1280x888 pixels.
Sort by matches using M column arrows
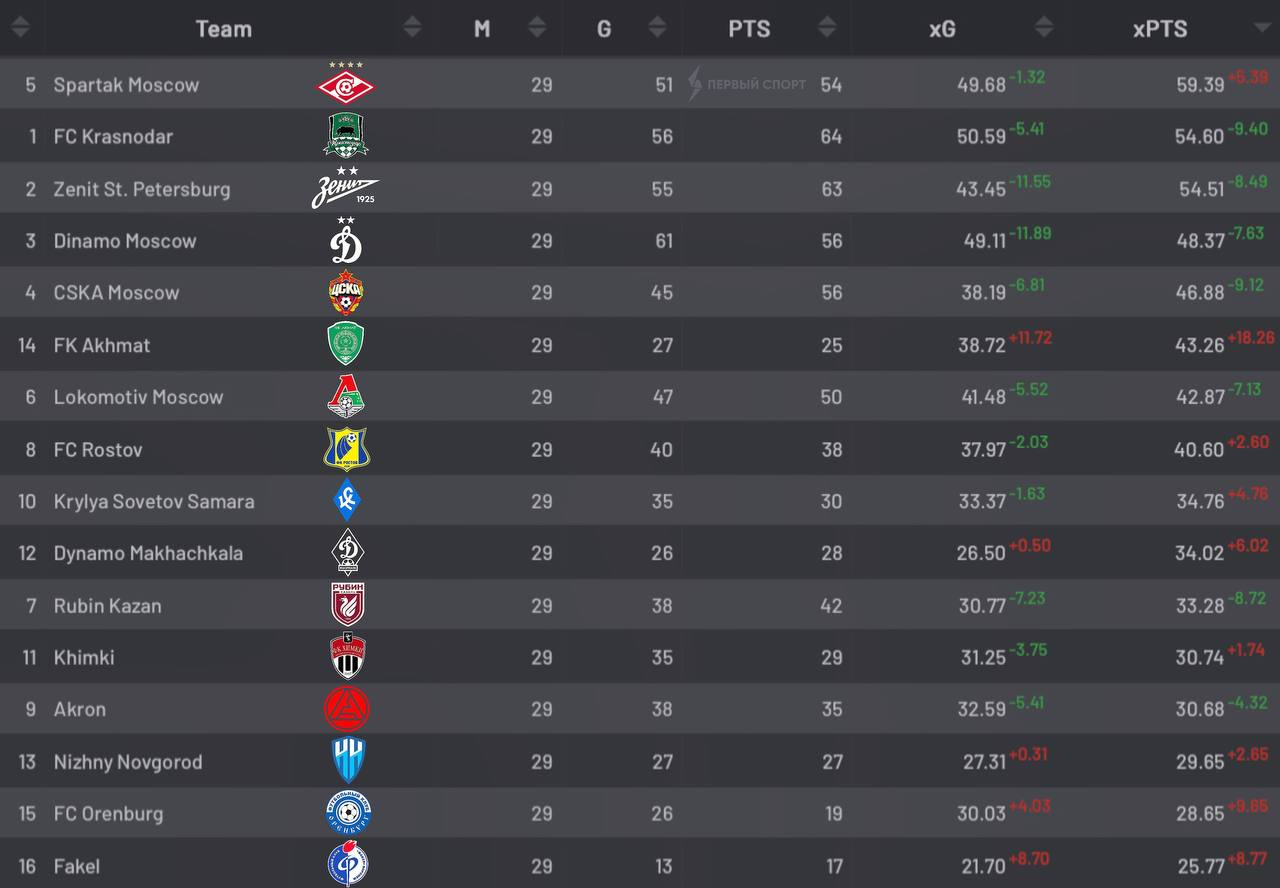(537, 28)
